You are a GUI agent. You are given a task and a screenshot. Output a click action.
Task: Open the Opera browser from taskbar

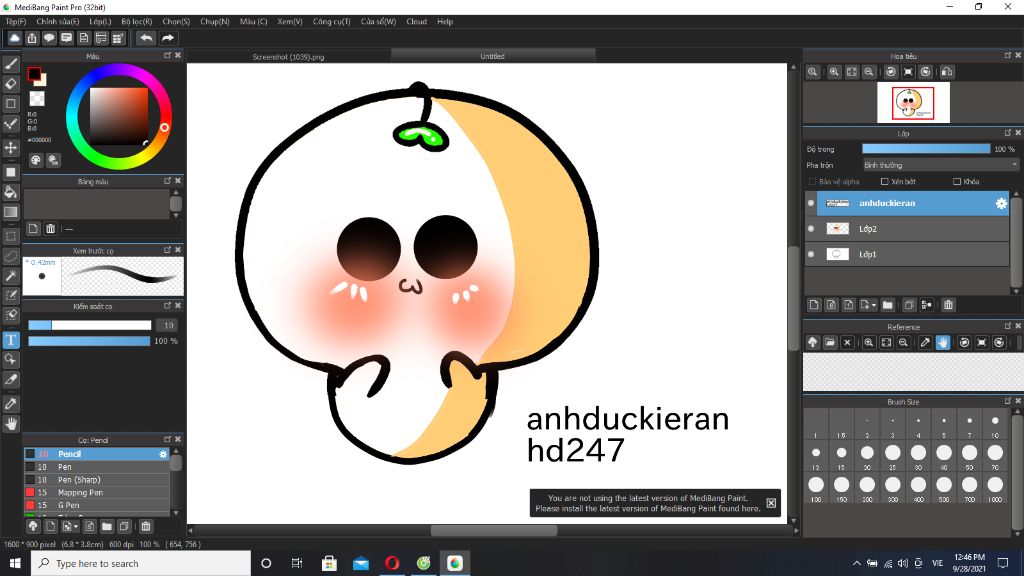pos(392,563)
